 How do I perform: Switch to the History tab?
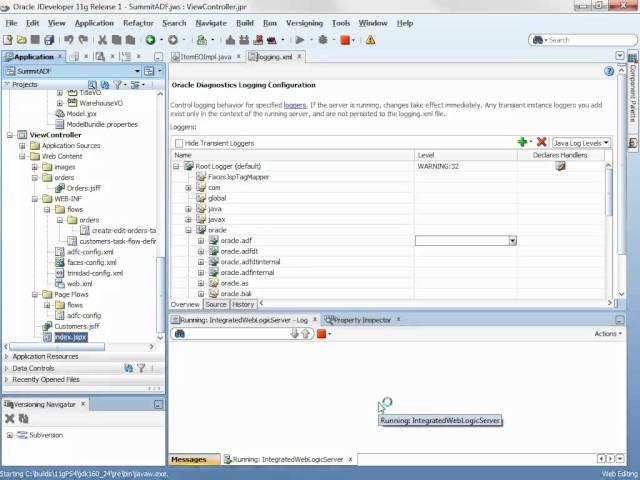243,304
